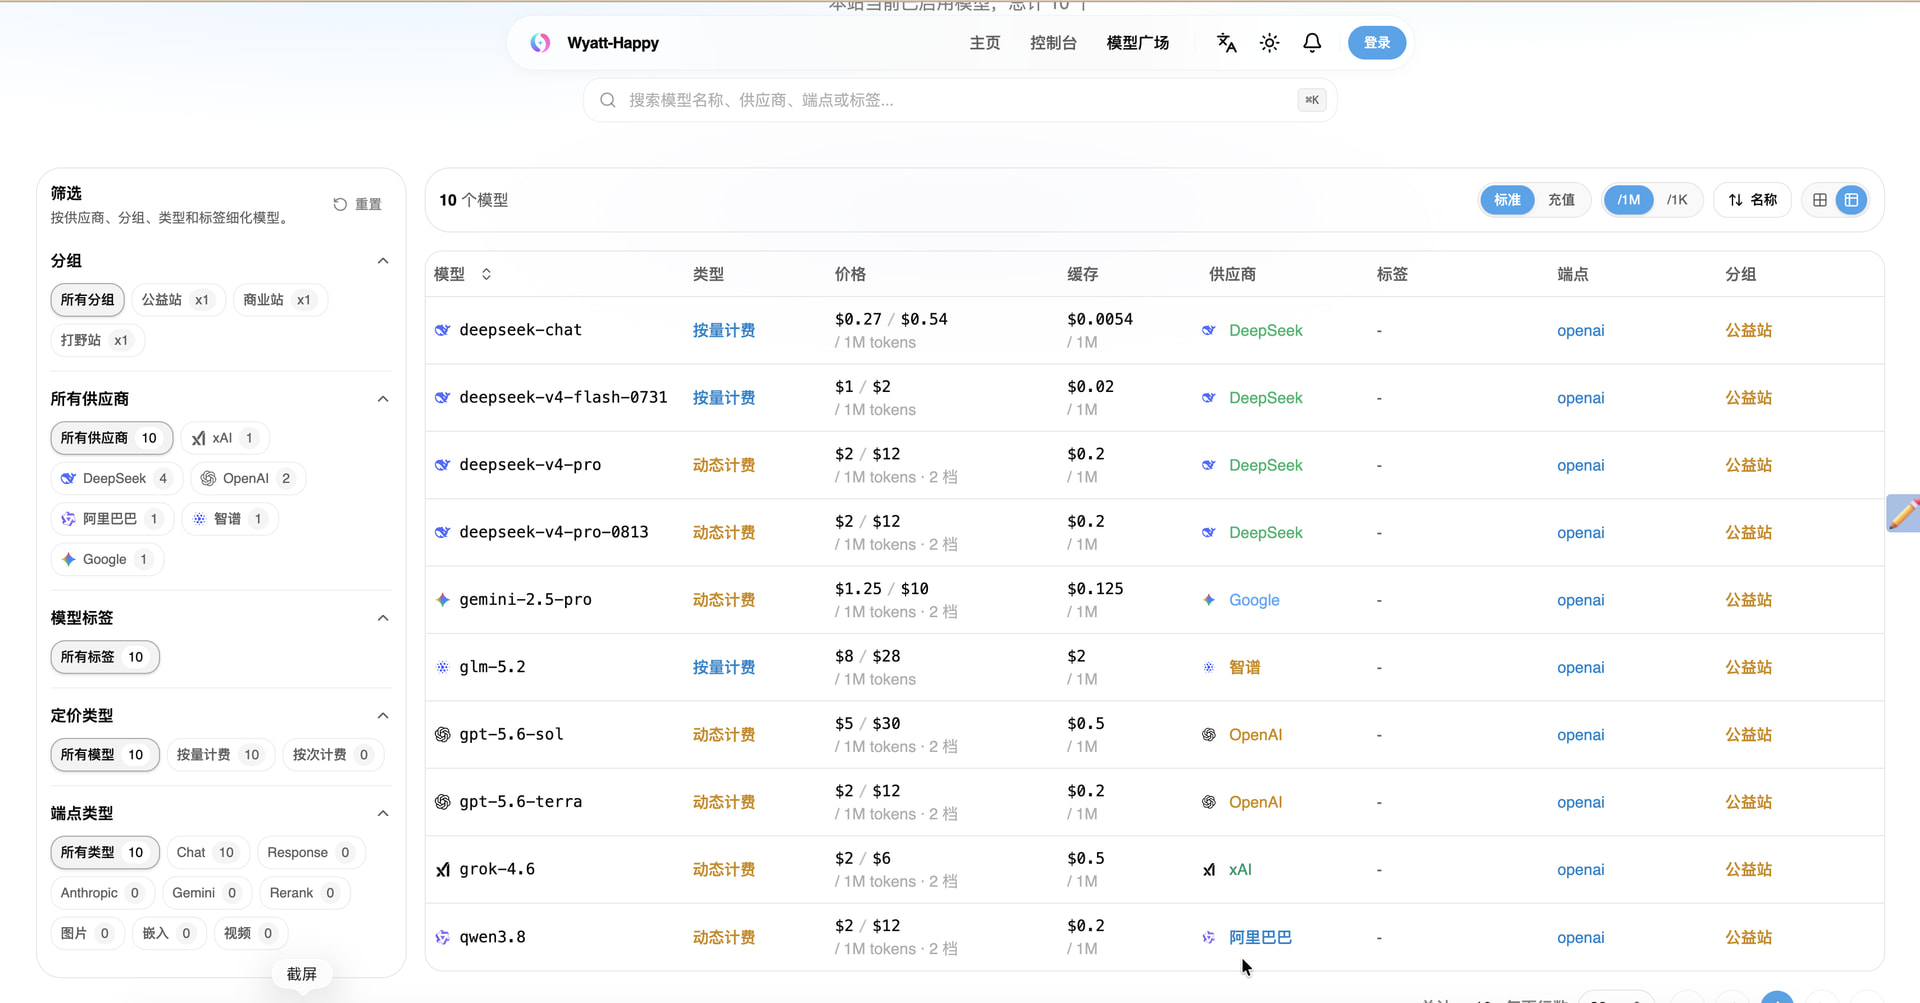The image size is (1920, 1003).
Task: Click the 阿里巴巴 provider link in qwen3.8 row
Action: pos(1260,937)
